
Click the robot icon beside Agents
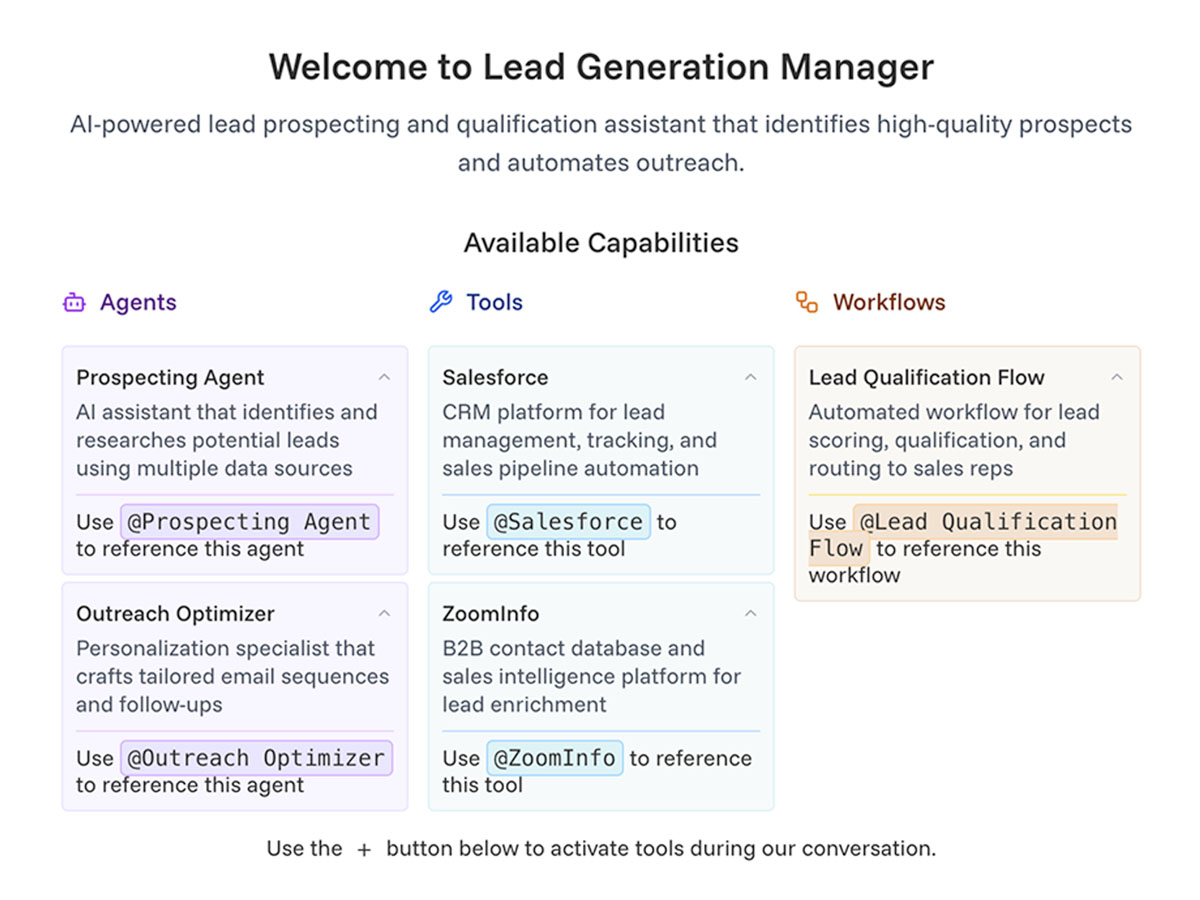74,303
